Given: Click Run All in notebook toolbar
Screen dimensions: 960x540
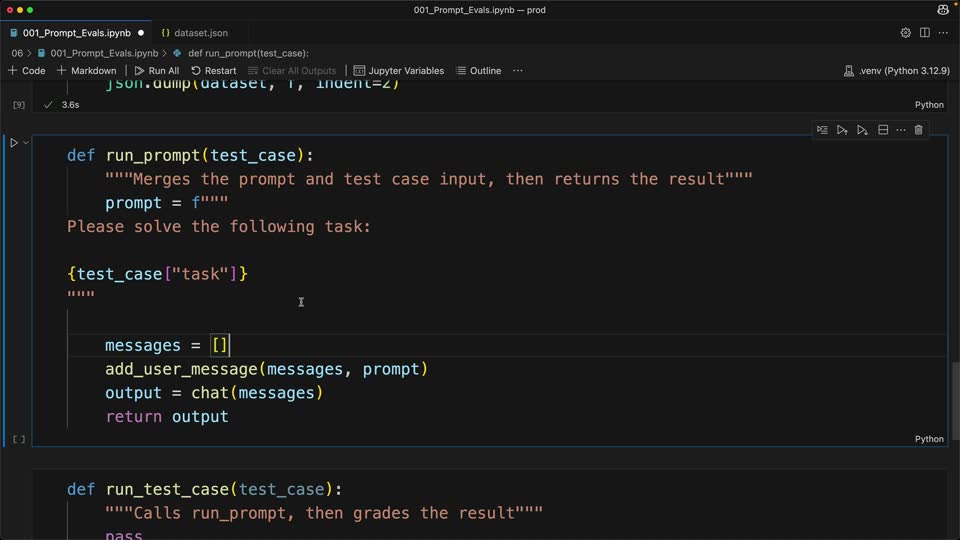Looking at the screenshot, I should point(157,71).
